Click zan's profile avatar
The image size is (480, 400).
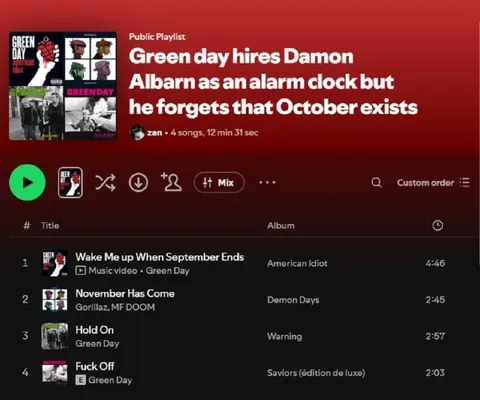[137, 132]
